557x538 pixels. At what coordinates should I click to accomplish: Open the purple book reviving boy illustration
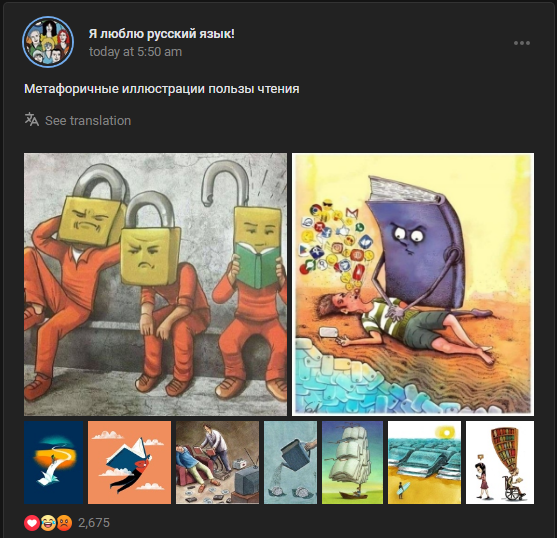[x=413, y=284]
